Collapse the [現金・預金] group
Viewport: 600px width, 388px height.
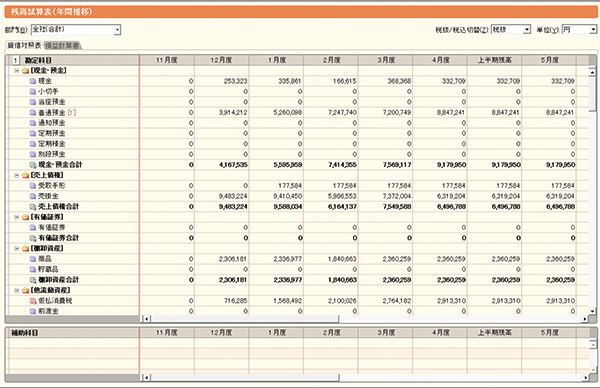click(x=16, y=70)
